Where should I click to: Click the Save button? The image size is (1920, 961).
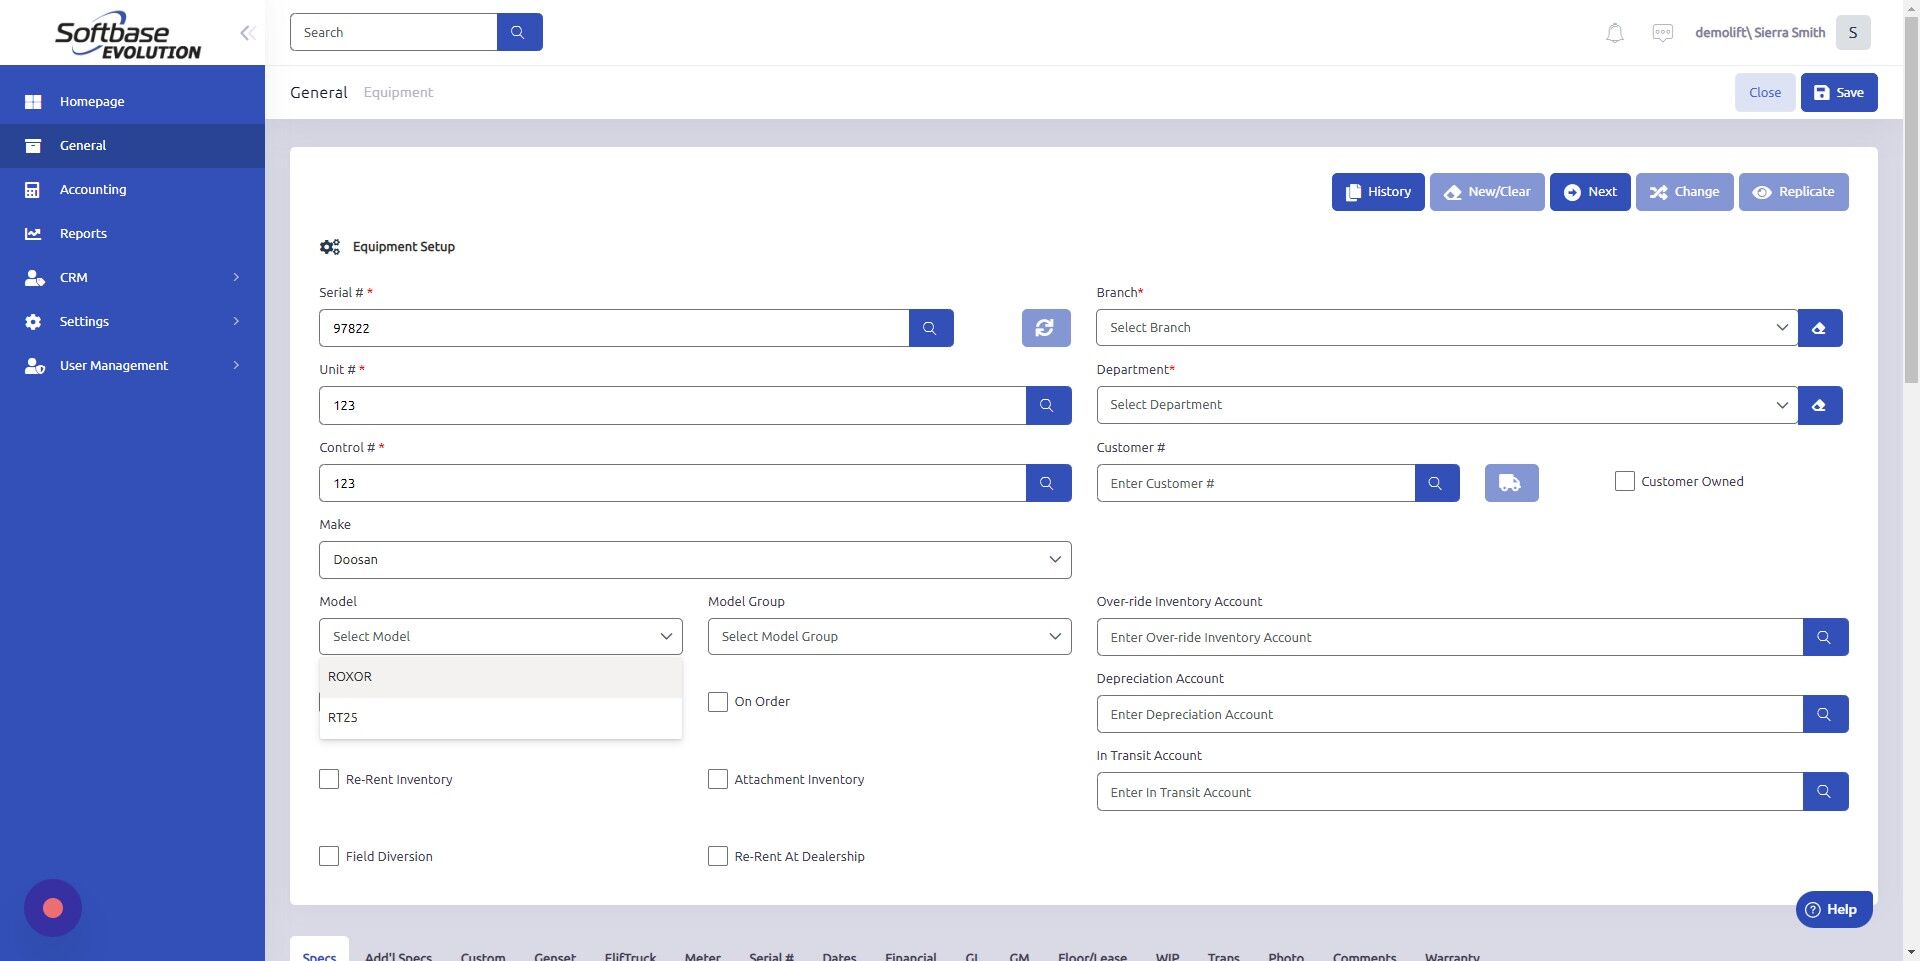[x=1838, y=92]
